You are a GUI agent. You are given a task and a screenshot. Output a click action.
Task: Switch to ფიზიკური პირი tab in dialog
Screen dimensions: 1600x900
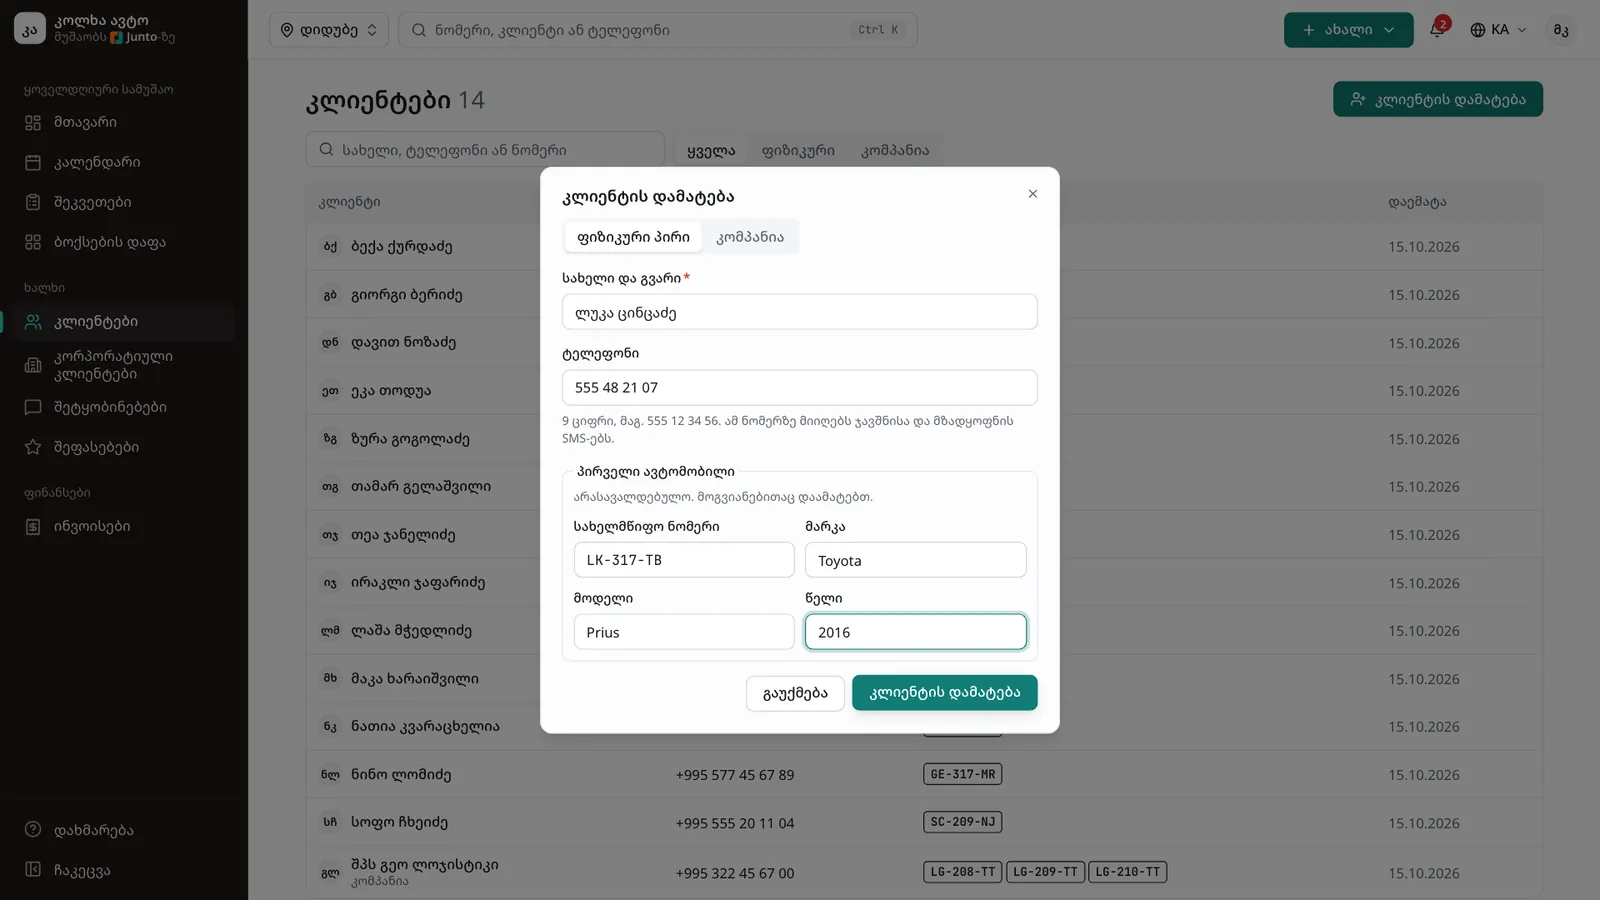coord(633,237)
